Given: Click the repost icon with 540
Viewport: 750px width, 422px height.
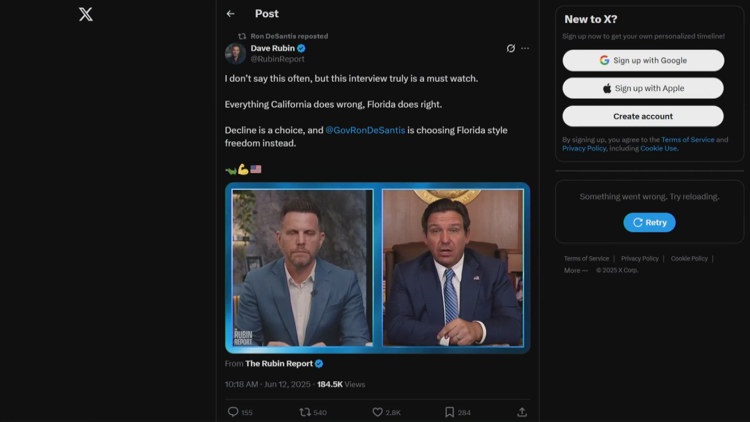Looking at the screenshot, I should tap(305, 412).
